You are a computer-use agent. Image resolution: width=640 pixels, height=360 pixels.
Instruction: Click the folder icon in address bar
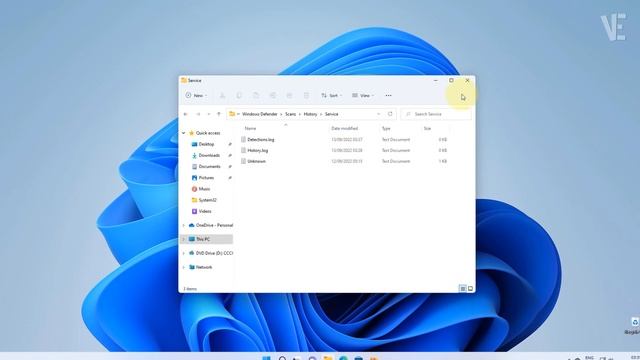click(x=232, y=114)
